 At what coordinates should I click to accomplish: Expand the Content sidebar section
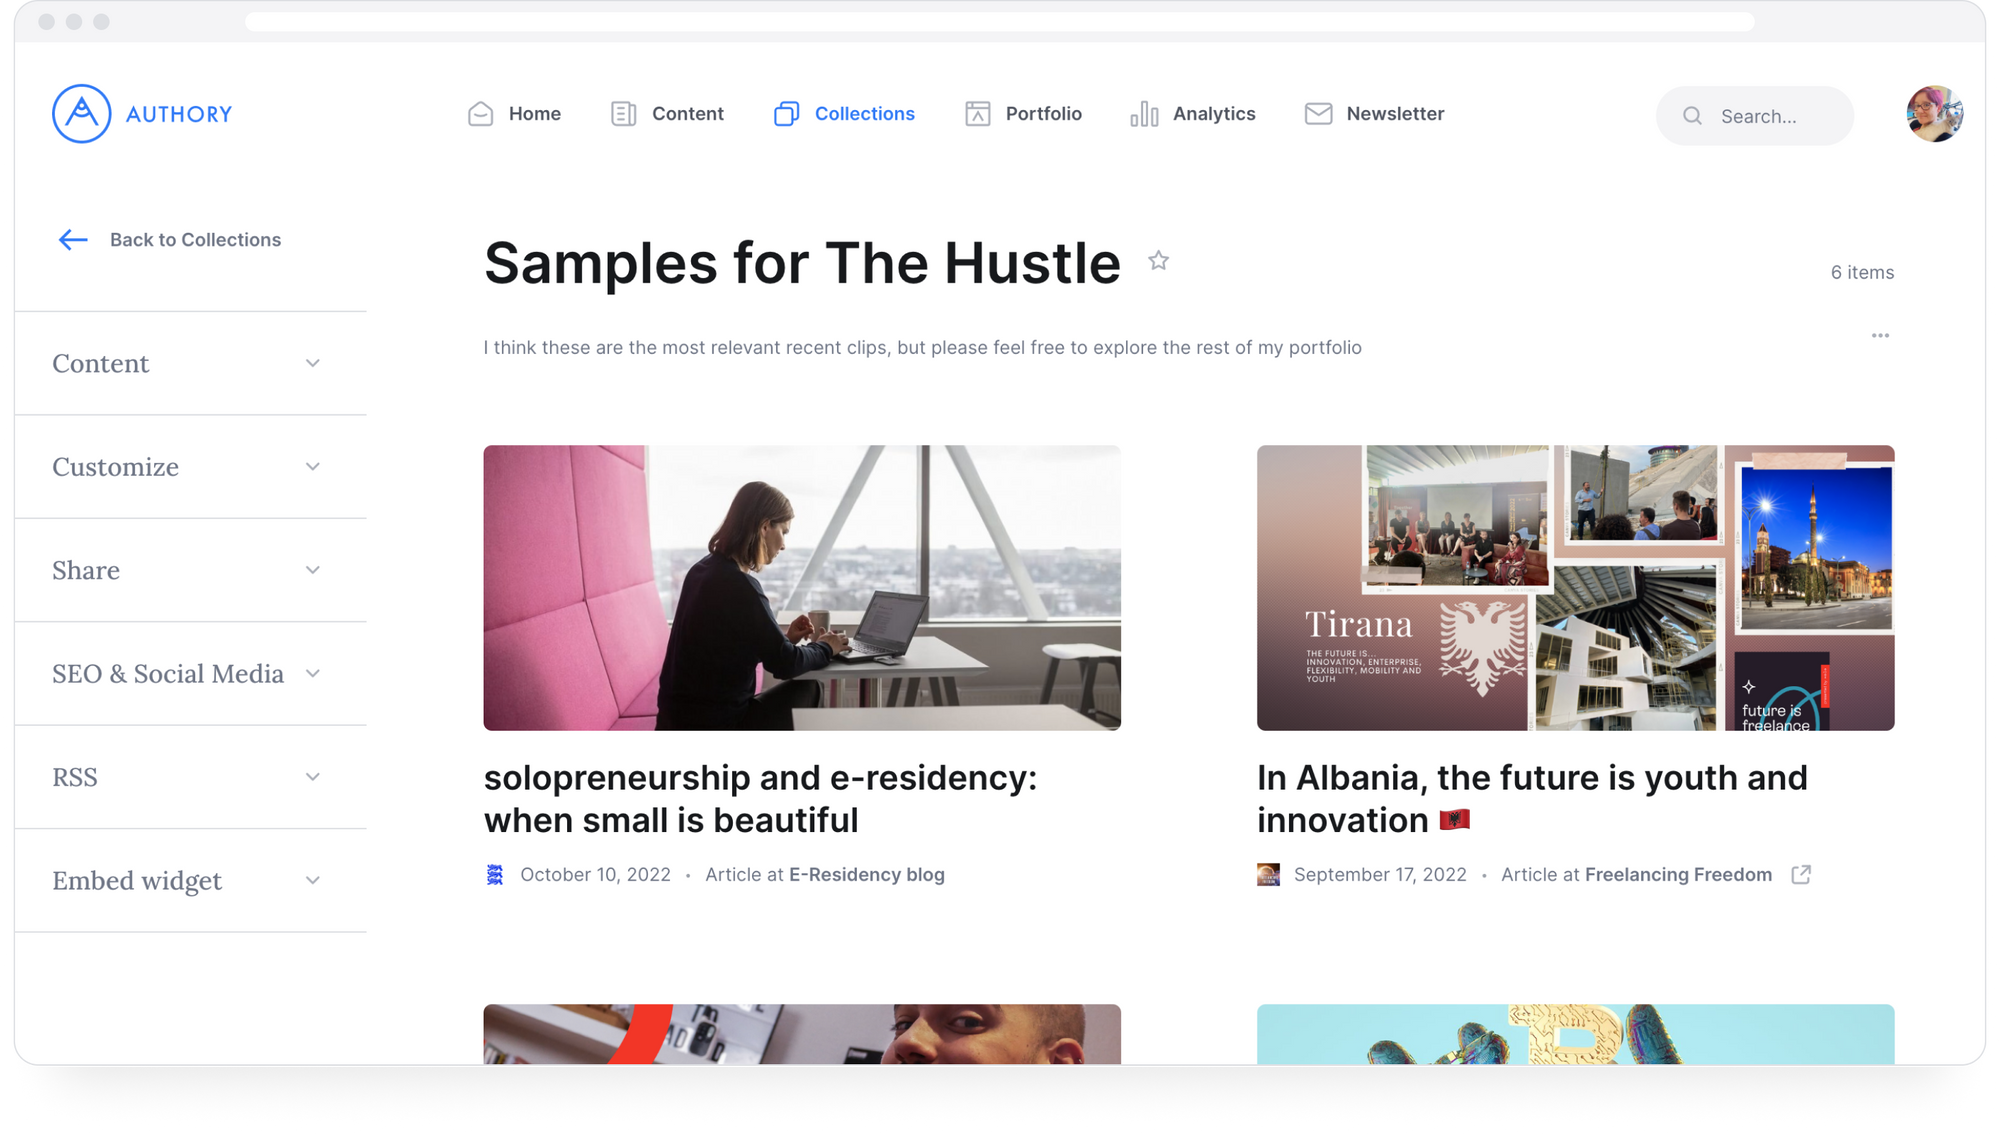pos(190,364)
